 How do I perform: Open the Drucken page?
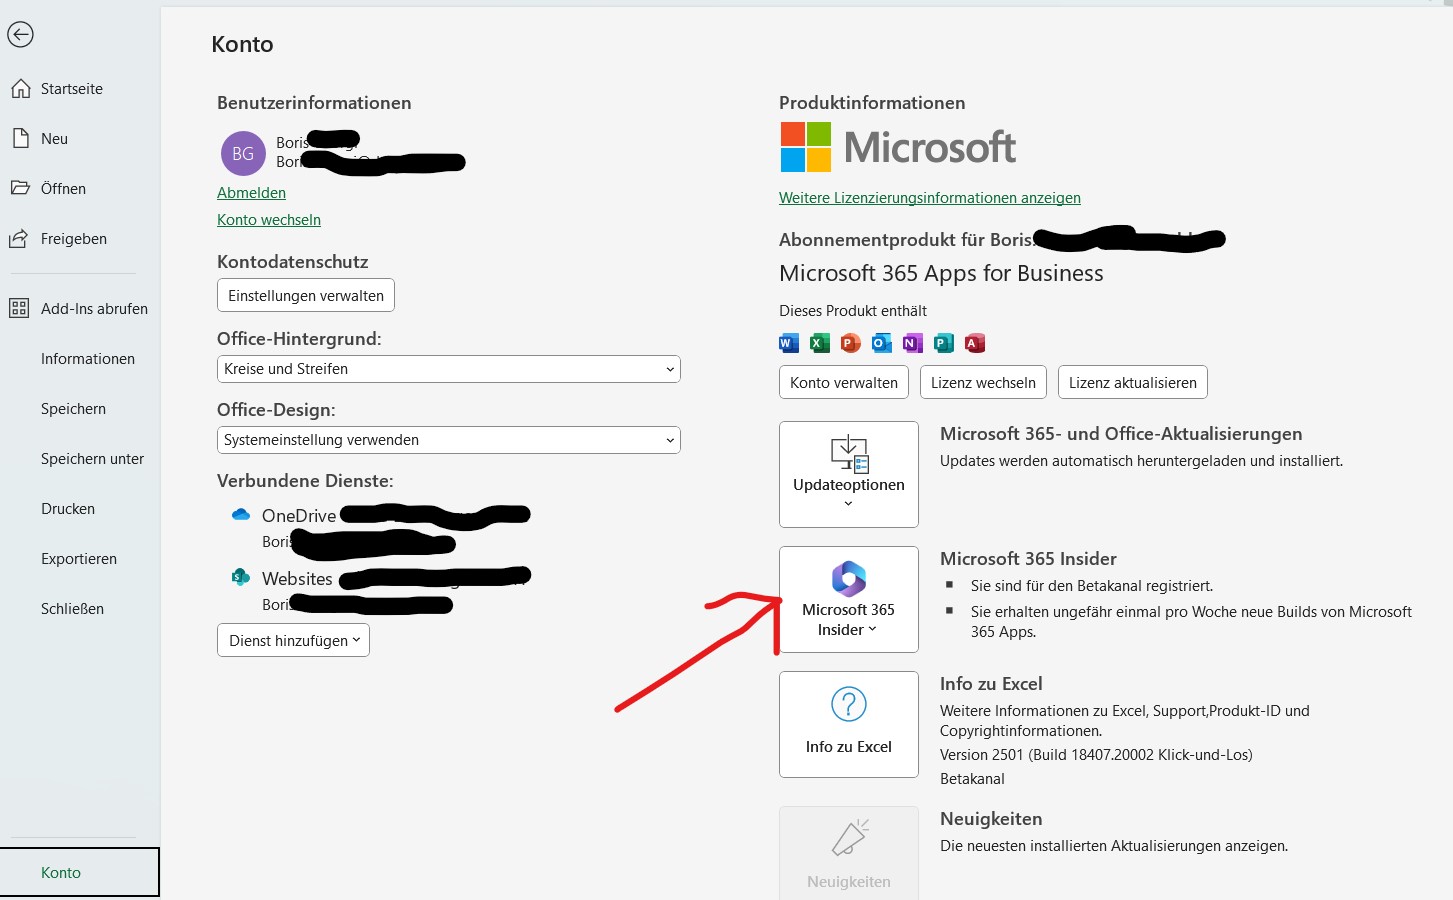pos(68,509)
